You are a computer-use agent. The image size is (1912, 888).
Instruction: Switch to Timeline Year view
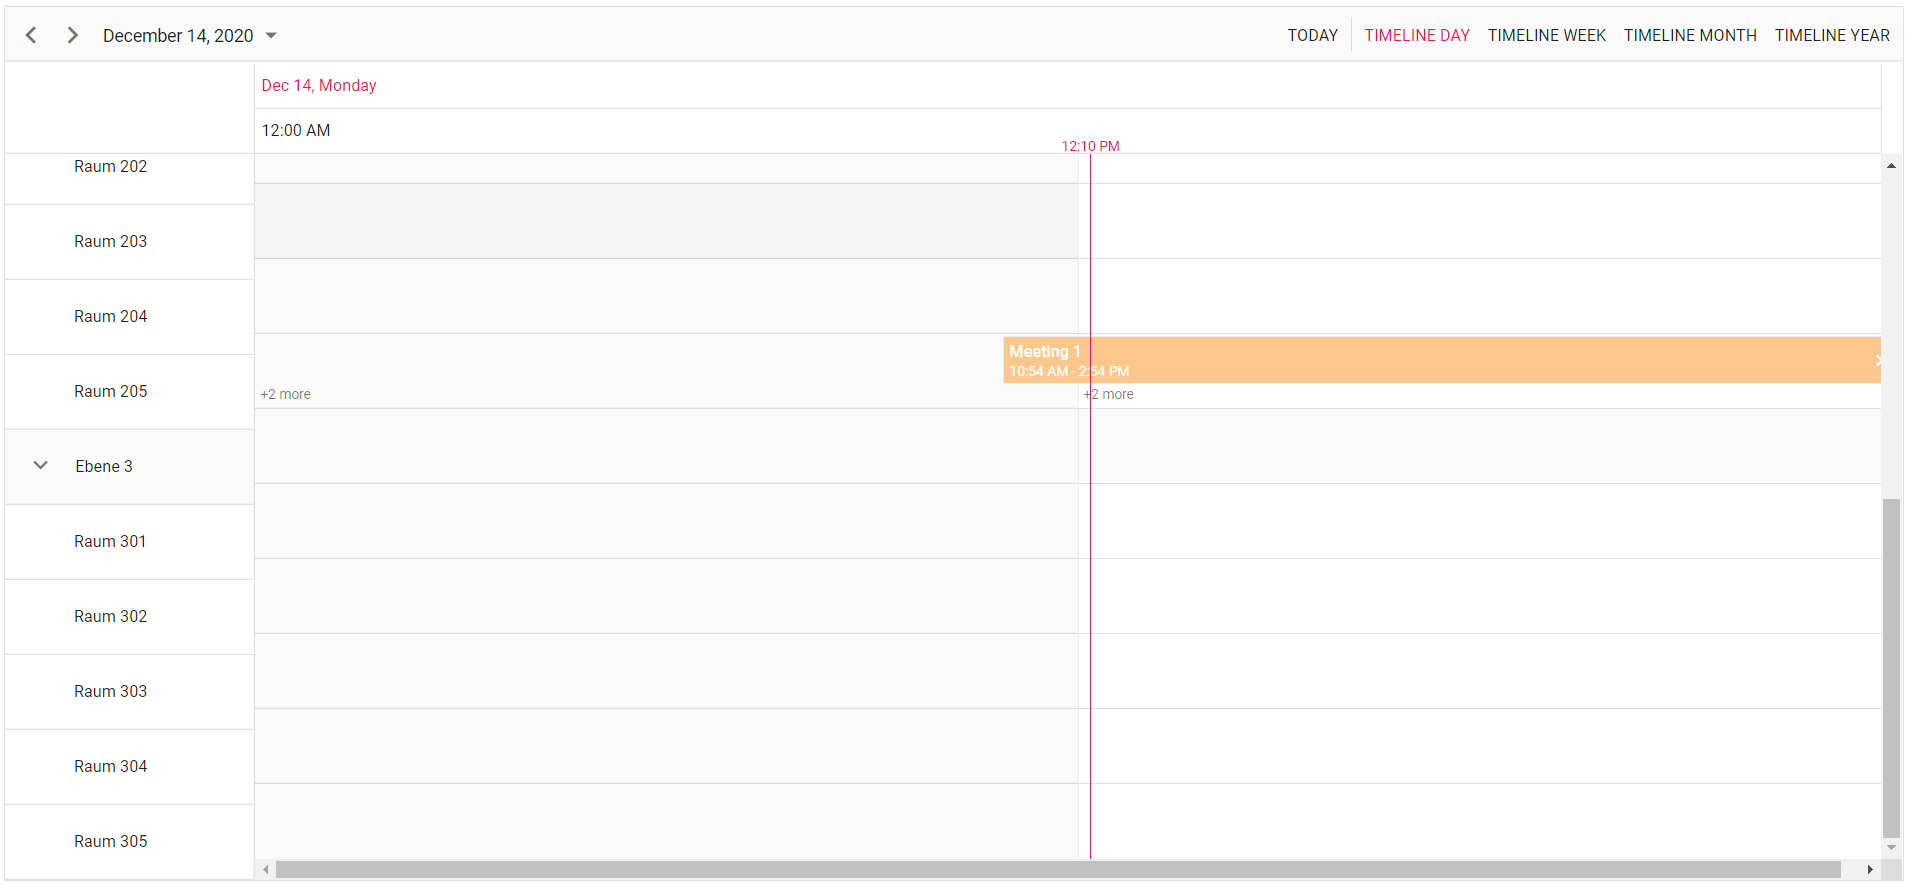click(1831, 36)
